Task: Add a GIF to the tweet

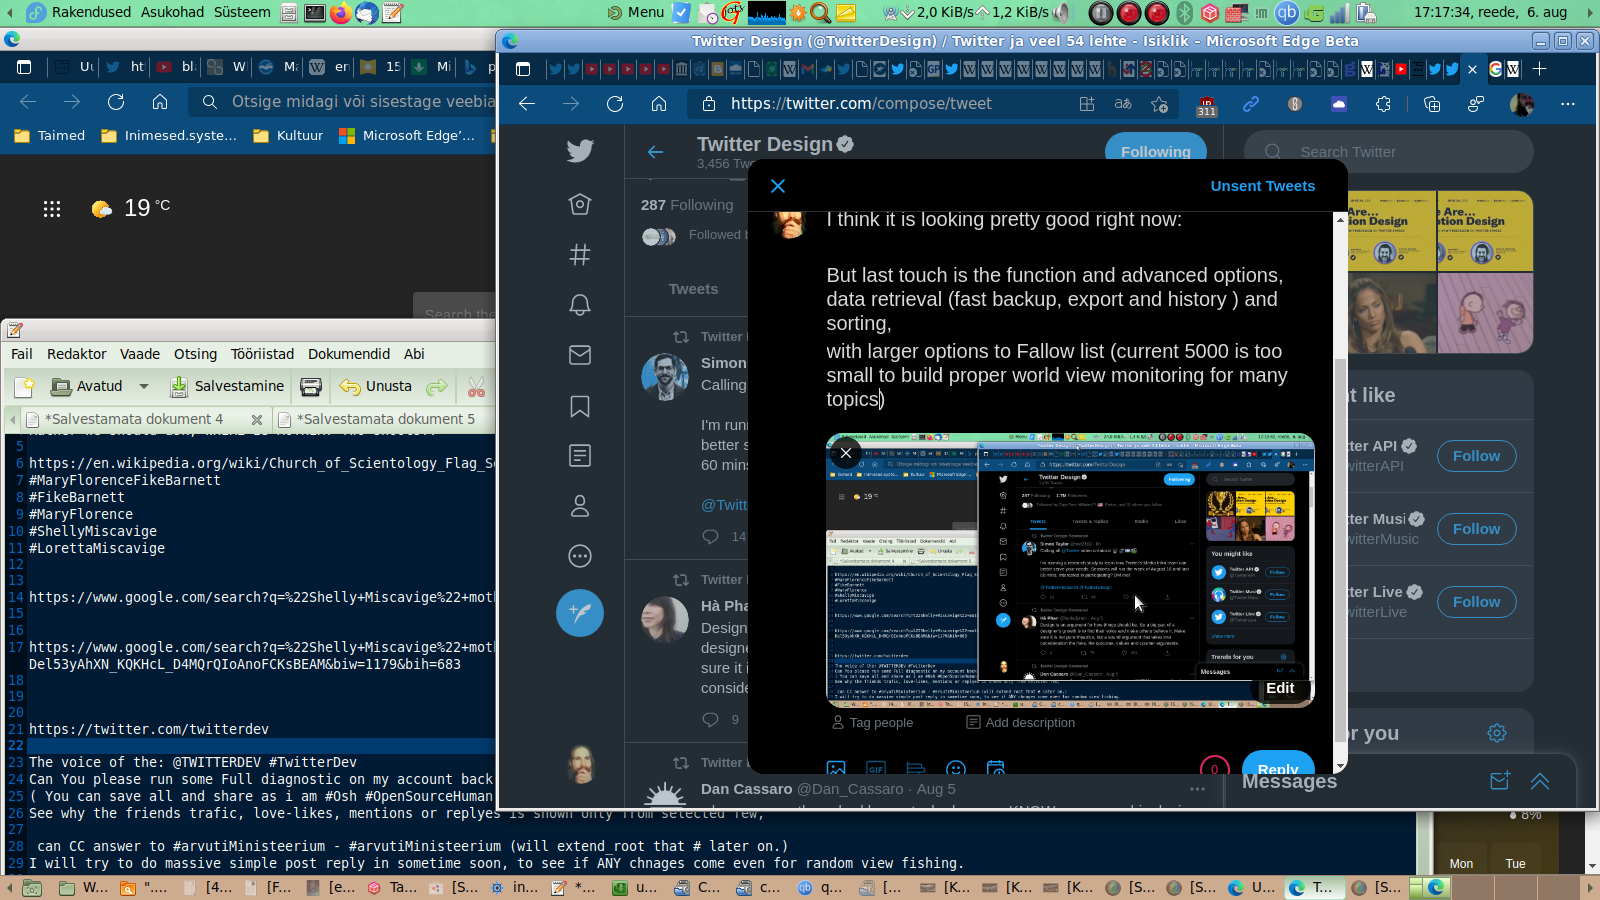Action: coord(876,768)
